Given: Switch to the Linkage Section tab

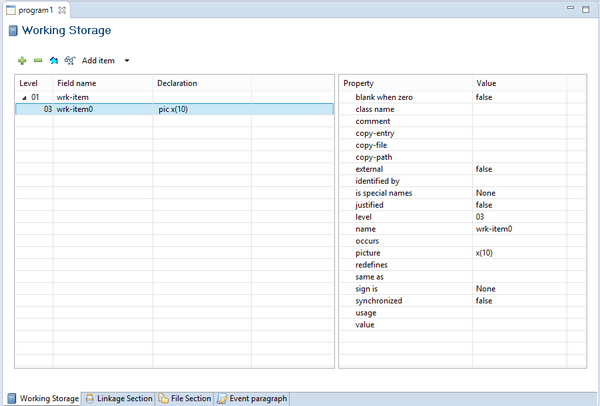Looking at the screenshot, I should coord(118,398).
